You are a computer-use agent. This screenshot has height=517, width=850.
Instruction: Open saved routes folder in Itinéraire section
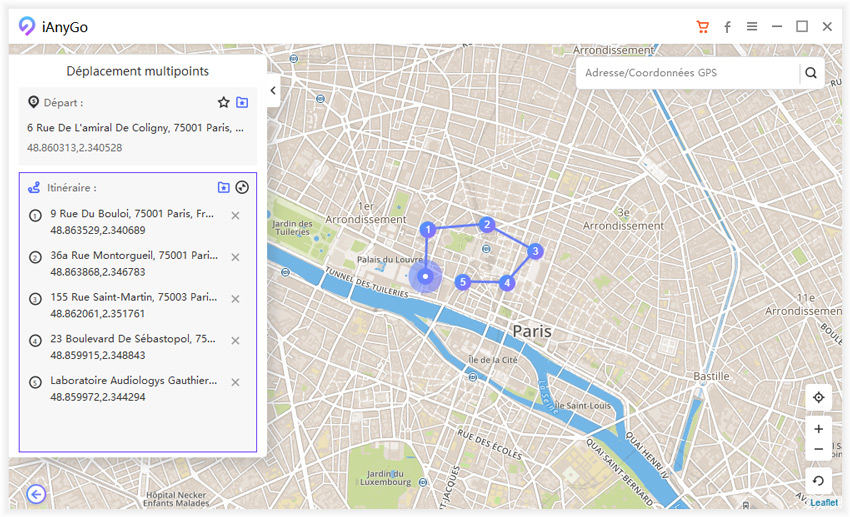pos(223,188)
